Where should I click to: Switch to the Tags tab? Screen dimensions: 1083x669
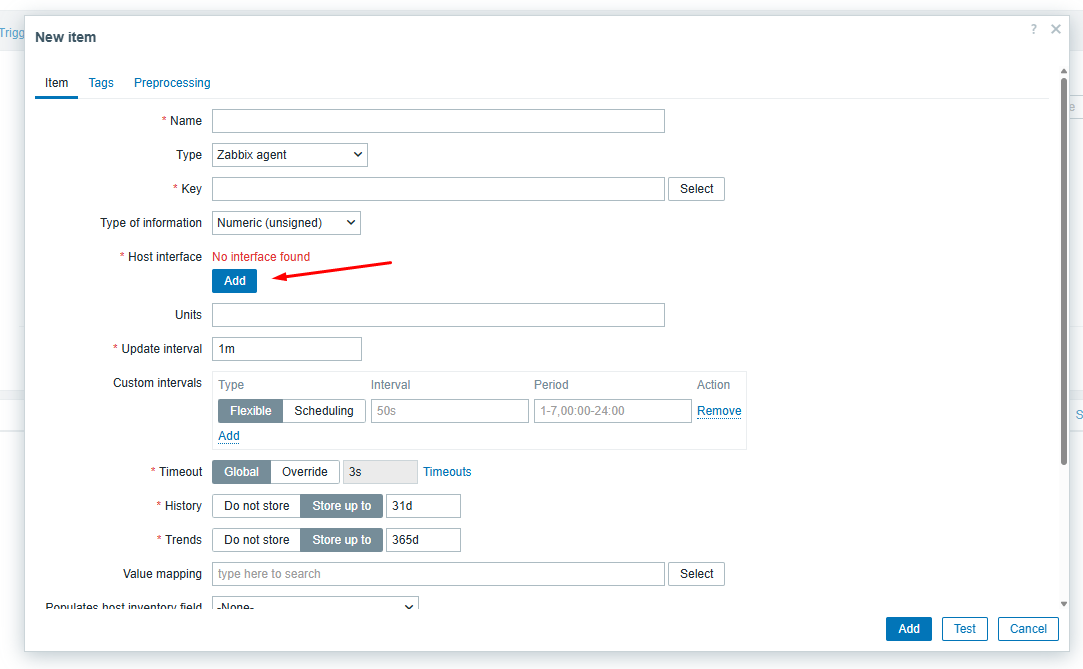point(101,83)
